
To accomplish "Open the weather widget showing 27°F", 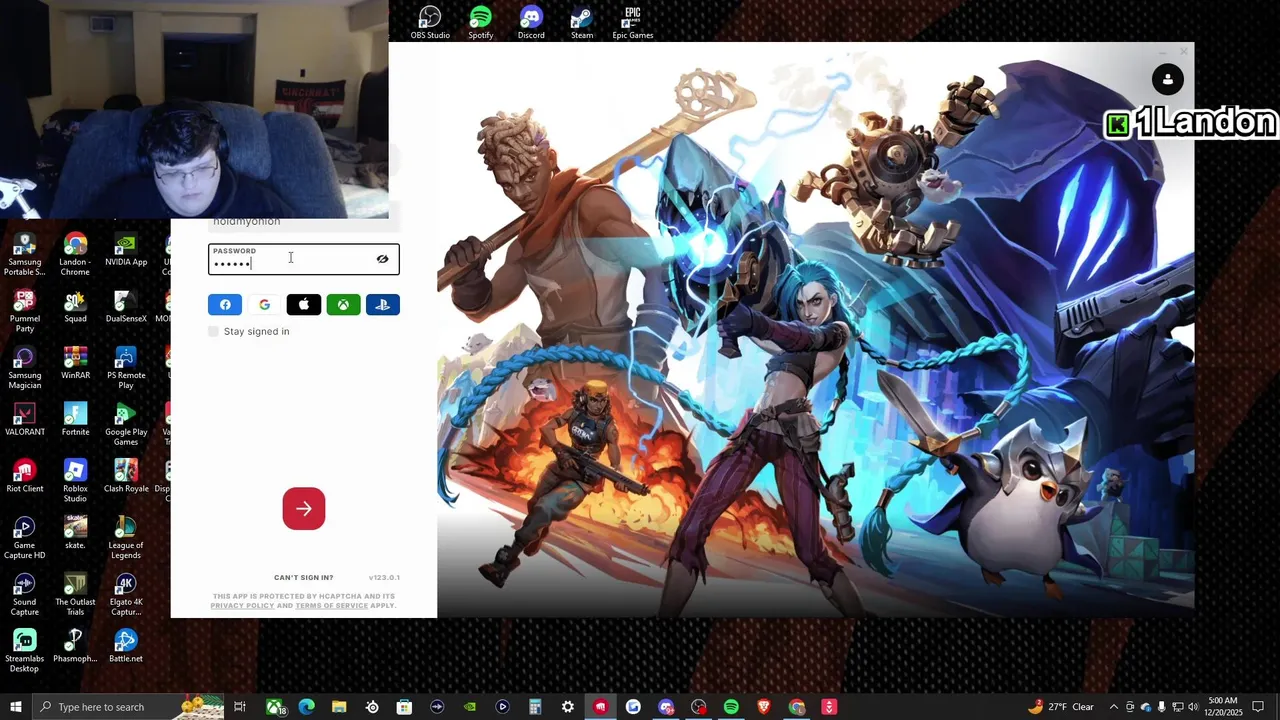I will point(1060,707).
